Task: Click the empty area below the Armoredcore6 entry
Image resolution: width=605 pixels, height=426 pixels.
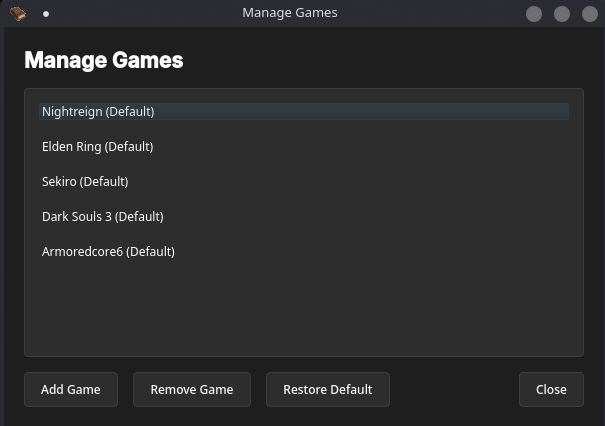Action: pos(300,310)
